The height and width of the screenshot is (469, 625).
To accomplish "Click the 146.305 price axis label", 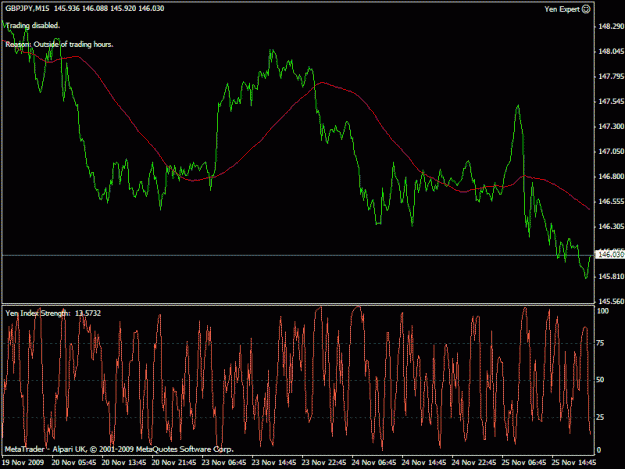I will coord(611,226).
